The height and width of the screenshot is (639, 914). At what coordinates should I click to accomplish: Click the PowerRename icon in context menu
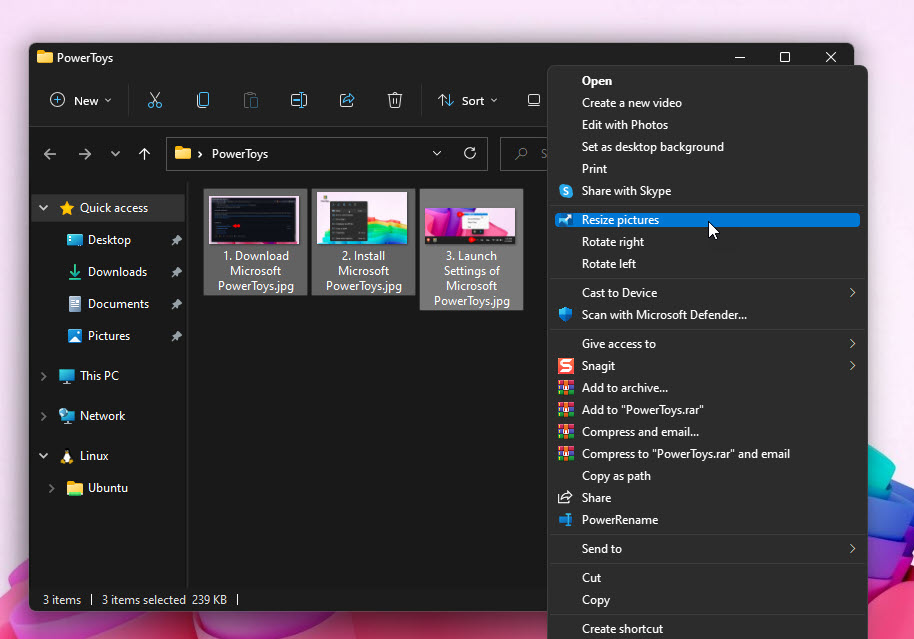coord(565,519)
